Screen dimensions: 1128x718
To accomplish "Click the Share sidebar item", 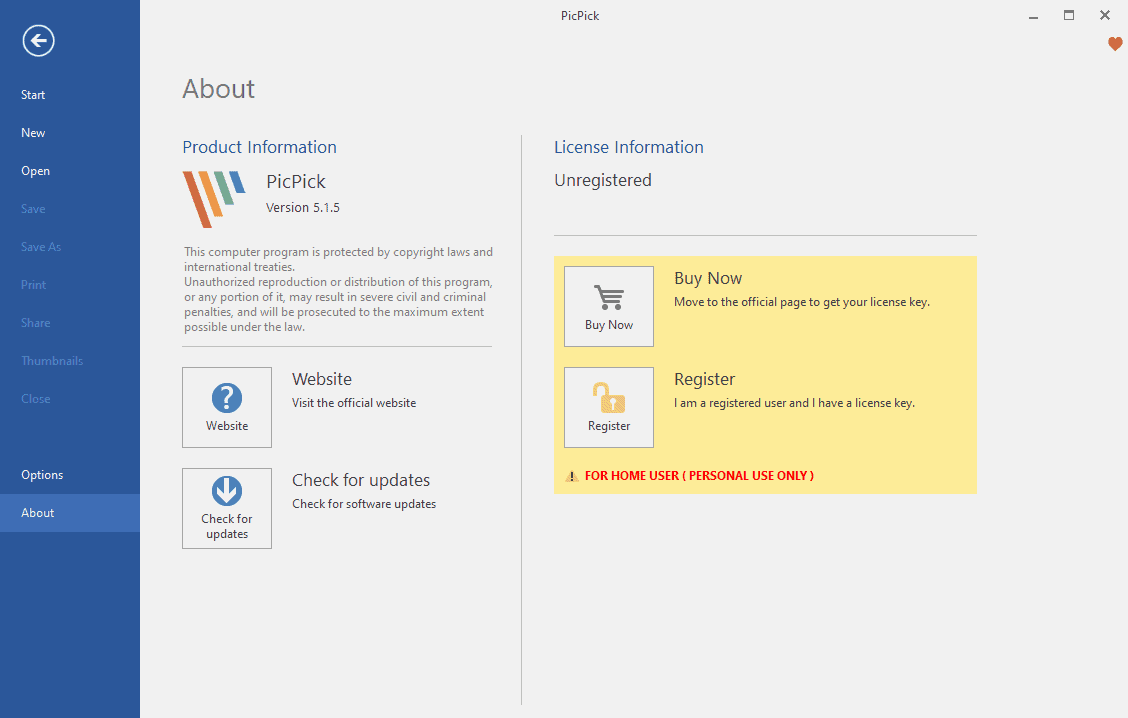I will pos(70,323).
